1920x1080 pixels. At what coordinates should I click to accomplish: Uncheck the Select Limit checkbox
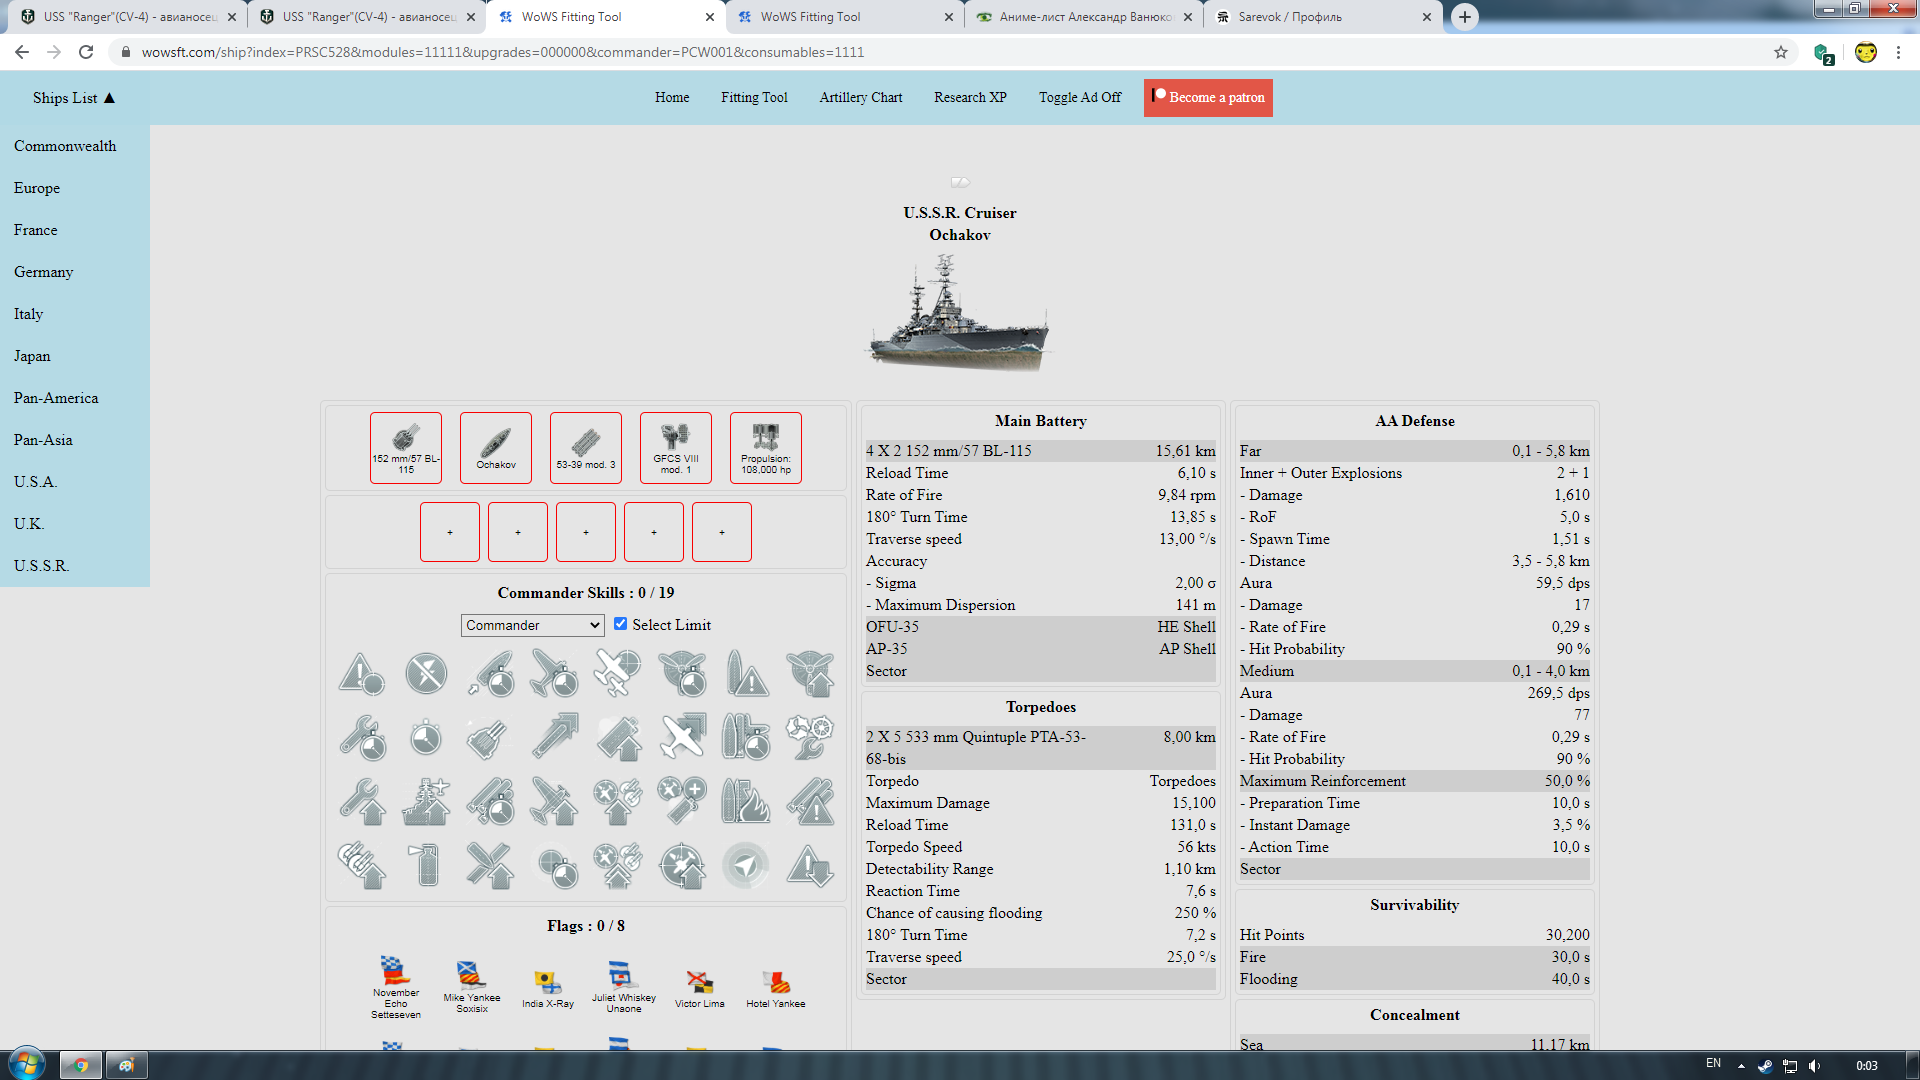pos(620,624)
